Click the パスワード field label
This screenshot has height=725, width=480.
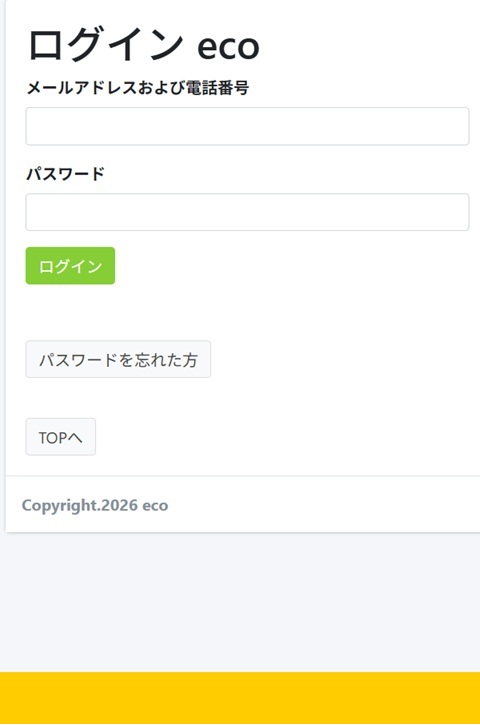(66, 174)
